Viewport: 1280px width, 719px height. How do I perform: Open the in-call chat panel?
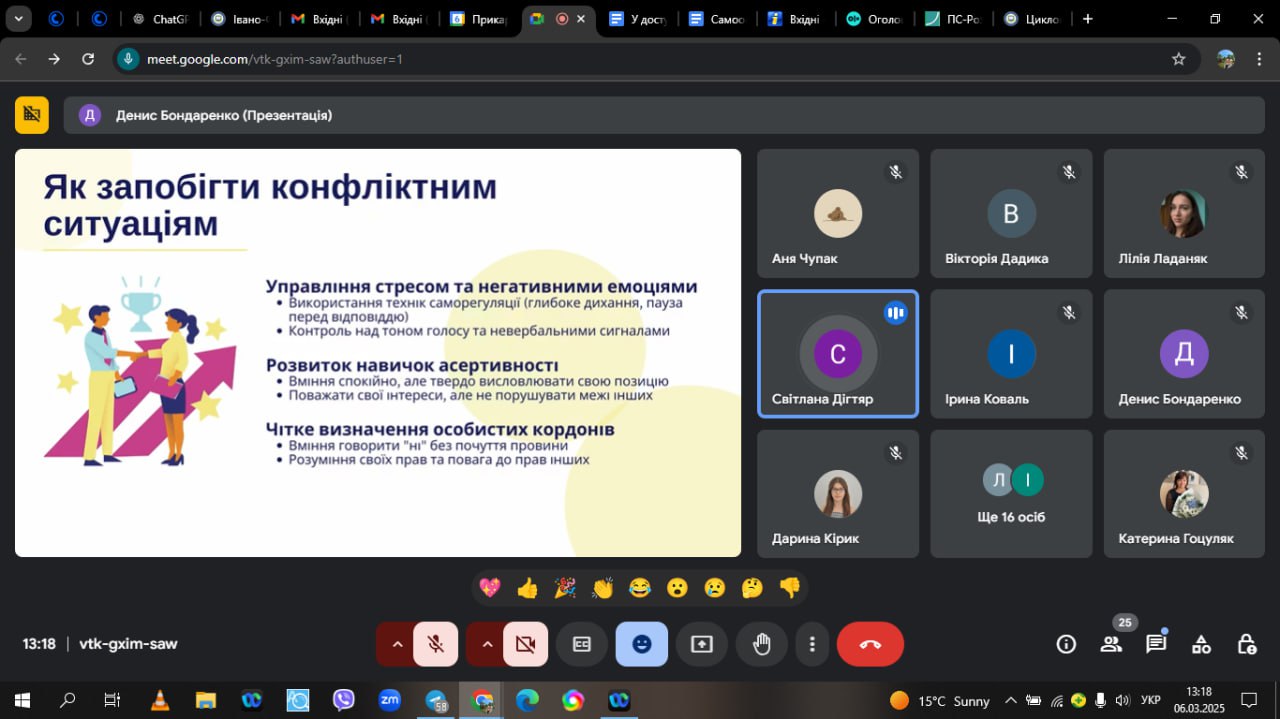click(x=1156, y=644)
